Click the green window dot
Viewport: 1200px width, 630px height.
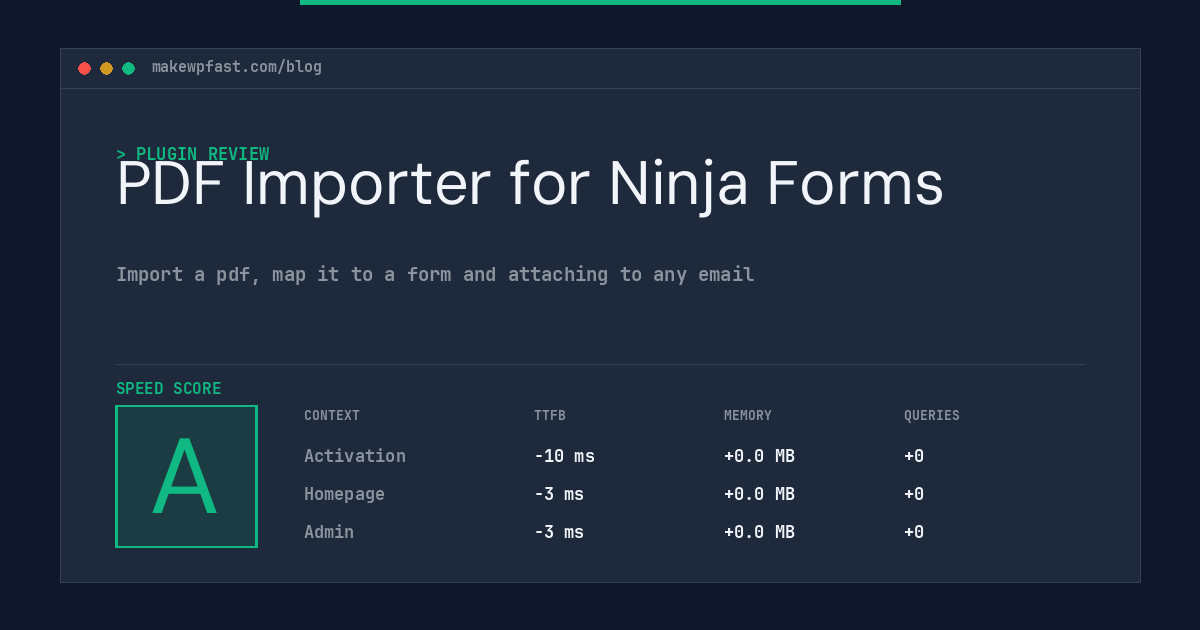tap(128, 68)
